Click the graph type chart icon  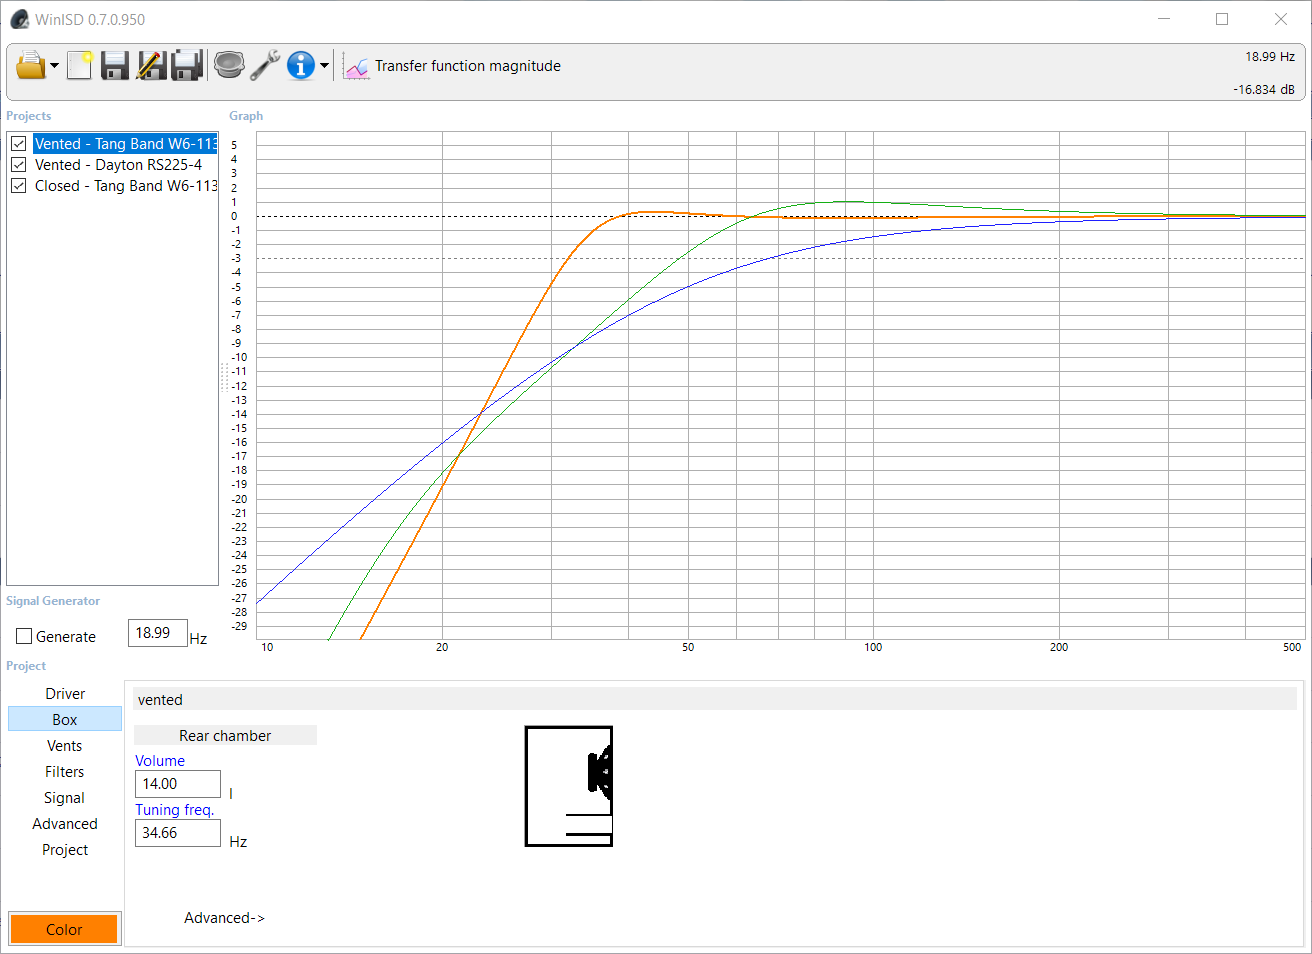[356, 67]
